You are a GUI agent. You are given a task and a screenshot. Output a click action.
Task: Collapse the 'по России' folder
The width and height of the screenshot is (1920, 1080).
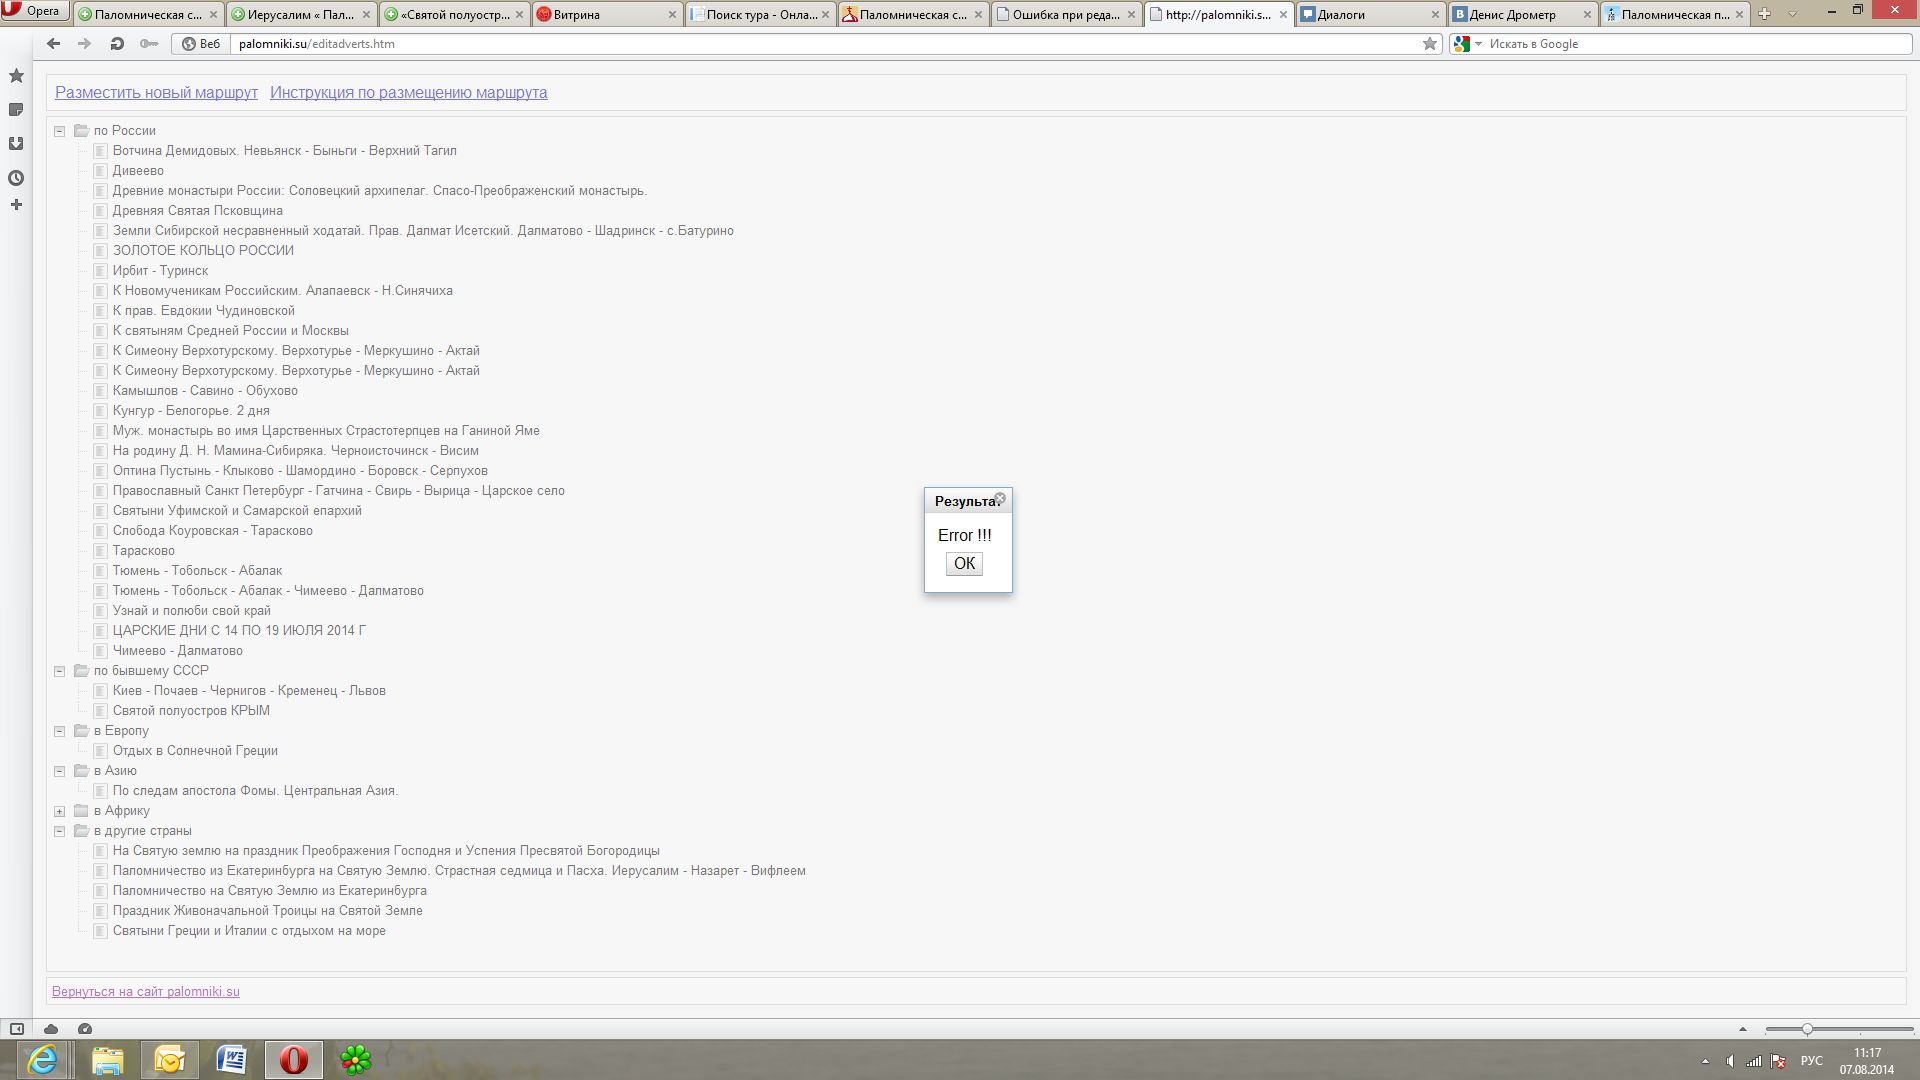[60, 131]
